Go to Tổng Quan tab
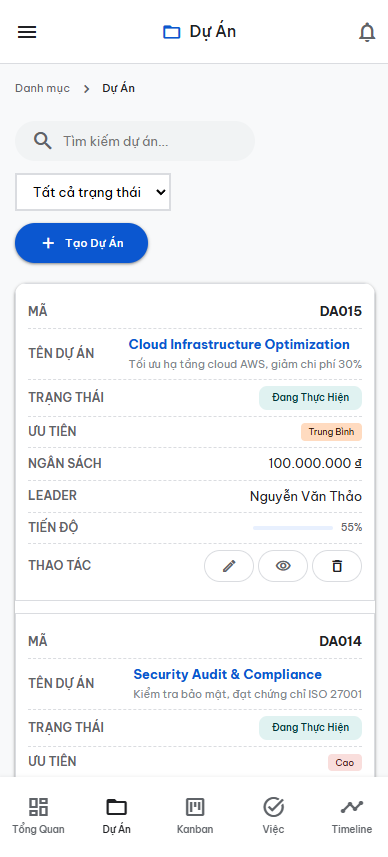Screen dimensions: 388x857 [38, 815]
